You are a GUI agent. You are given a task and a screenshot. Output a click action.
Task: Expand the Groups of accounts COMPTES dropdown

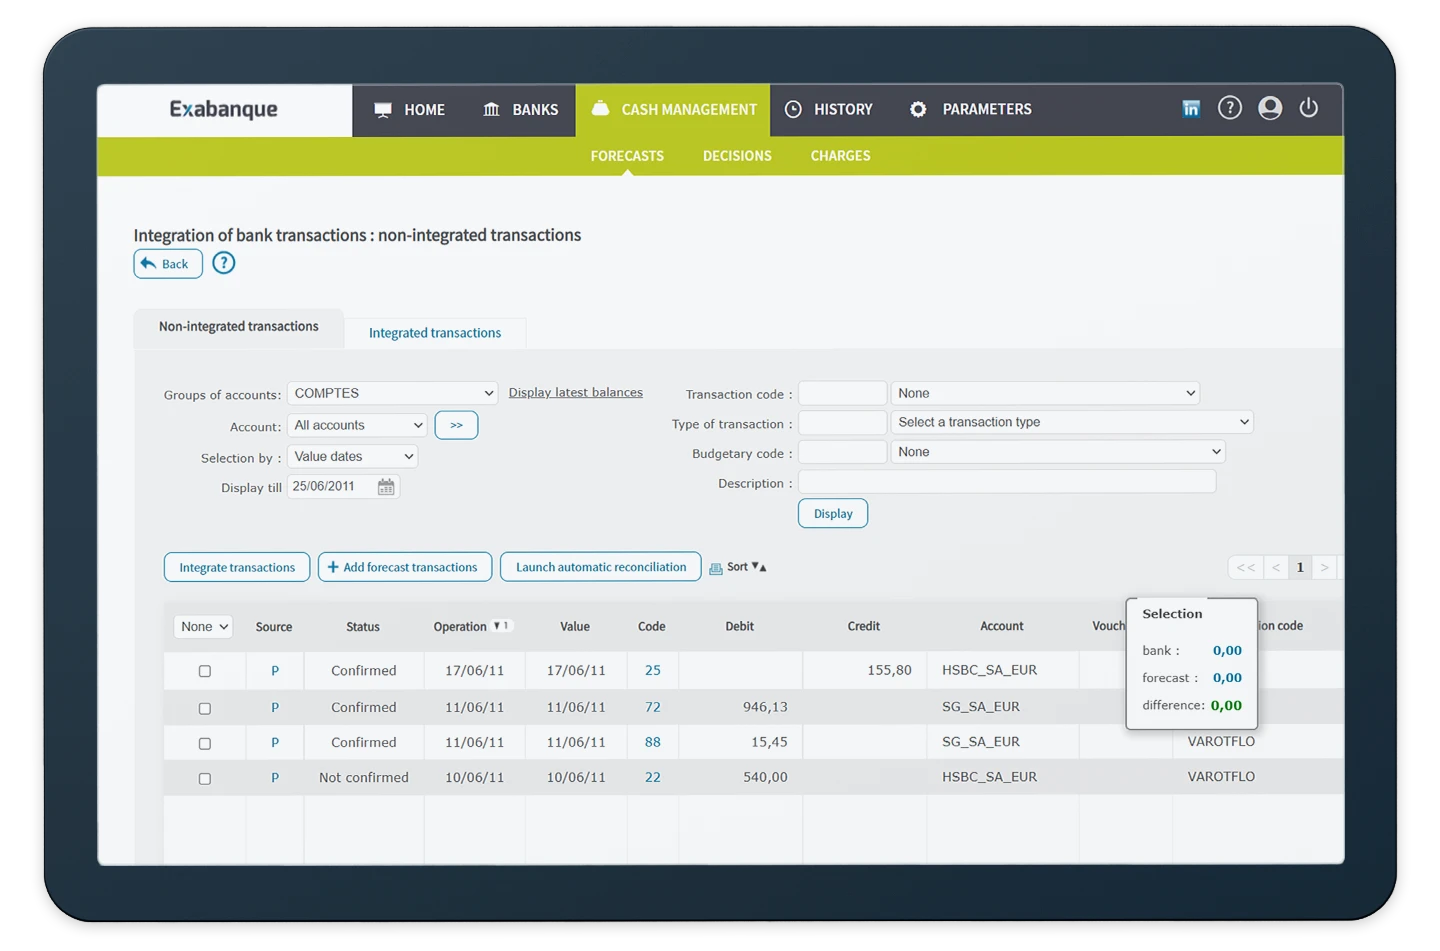392,394
